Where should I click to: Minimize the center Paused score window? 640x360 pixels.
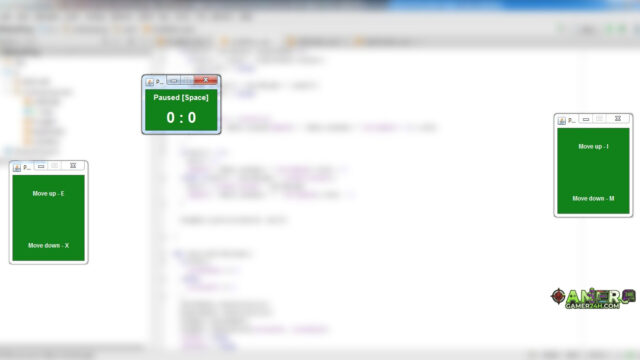[173, 80]
